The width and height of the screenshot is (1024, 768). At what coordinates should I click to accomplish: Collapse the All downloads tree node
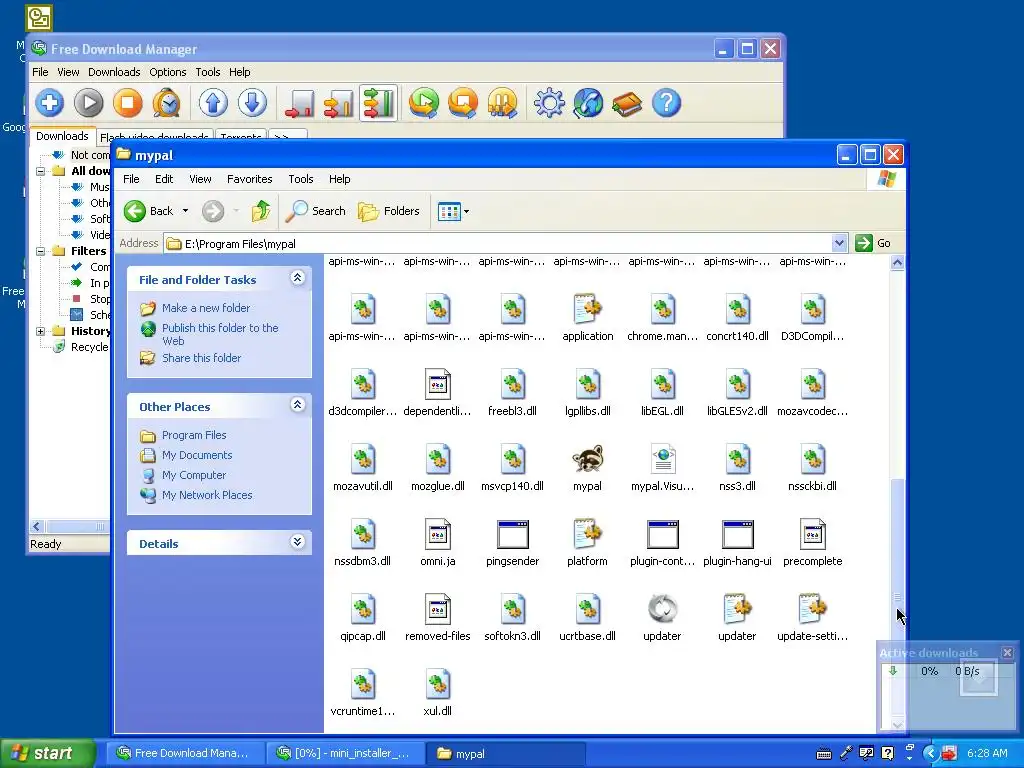40,171
